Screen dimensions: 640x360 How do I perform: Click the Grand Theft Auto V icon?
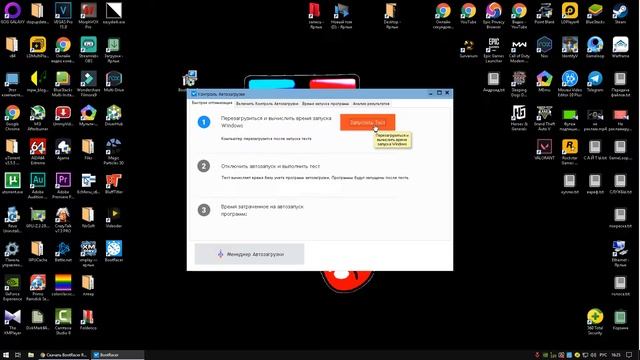tap(544, 118)
